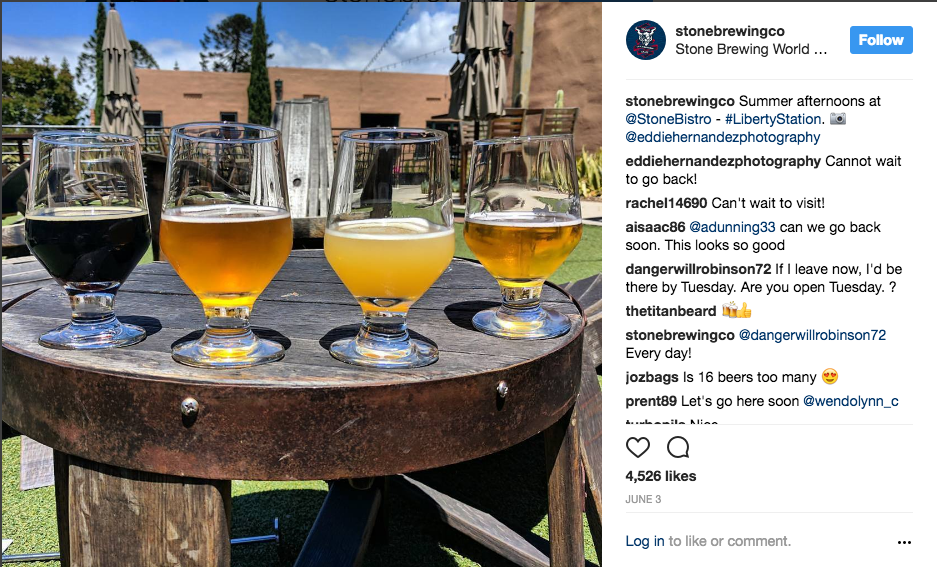The image size is (937, 567).
Task: Open the Stone Brewing World location link
Action: [751, 49]
